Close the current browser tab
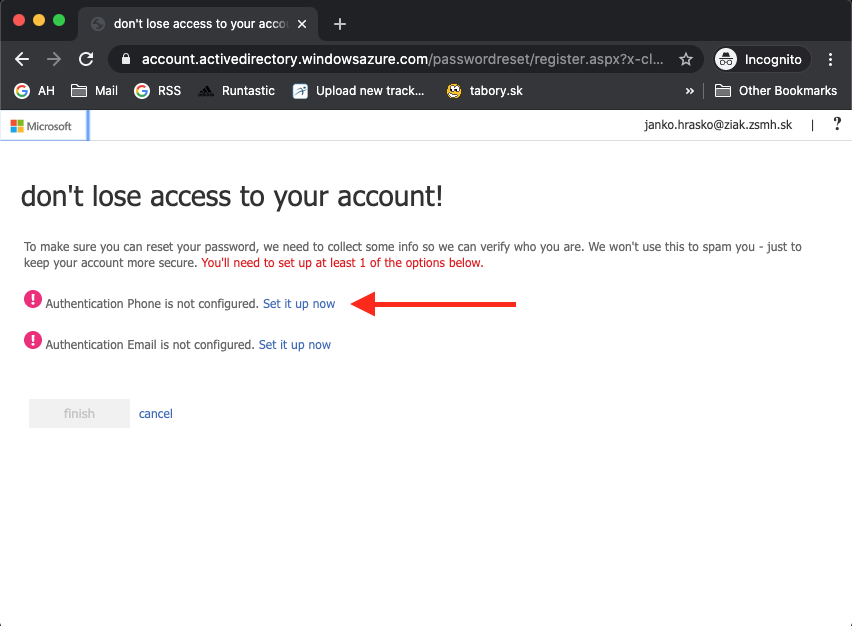This screenshot has height=626, width=852. tap(302, 23)
